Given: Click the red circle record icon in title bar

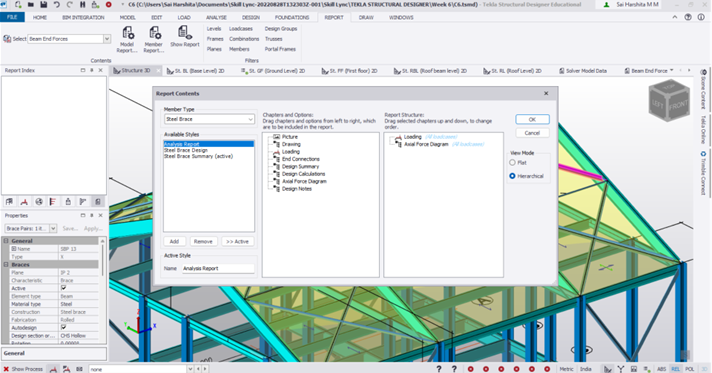Looking at the screenshot, I should click(109, 5).
